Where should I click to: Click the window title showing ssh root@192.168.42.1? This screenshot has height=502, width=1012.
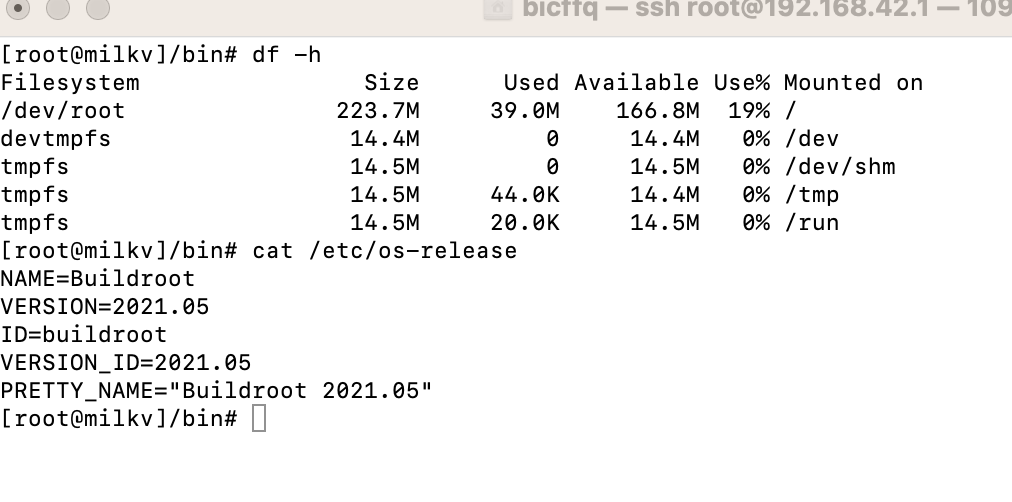pyautogui.click(x=767, y=9)
